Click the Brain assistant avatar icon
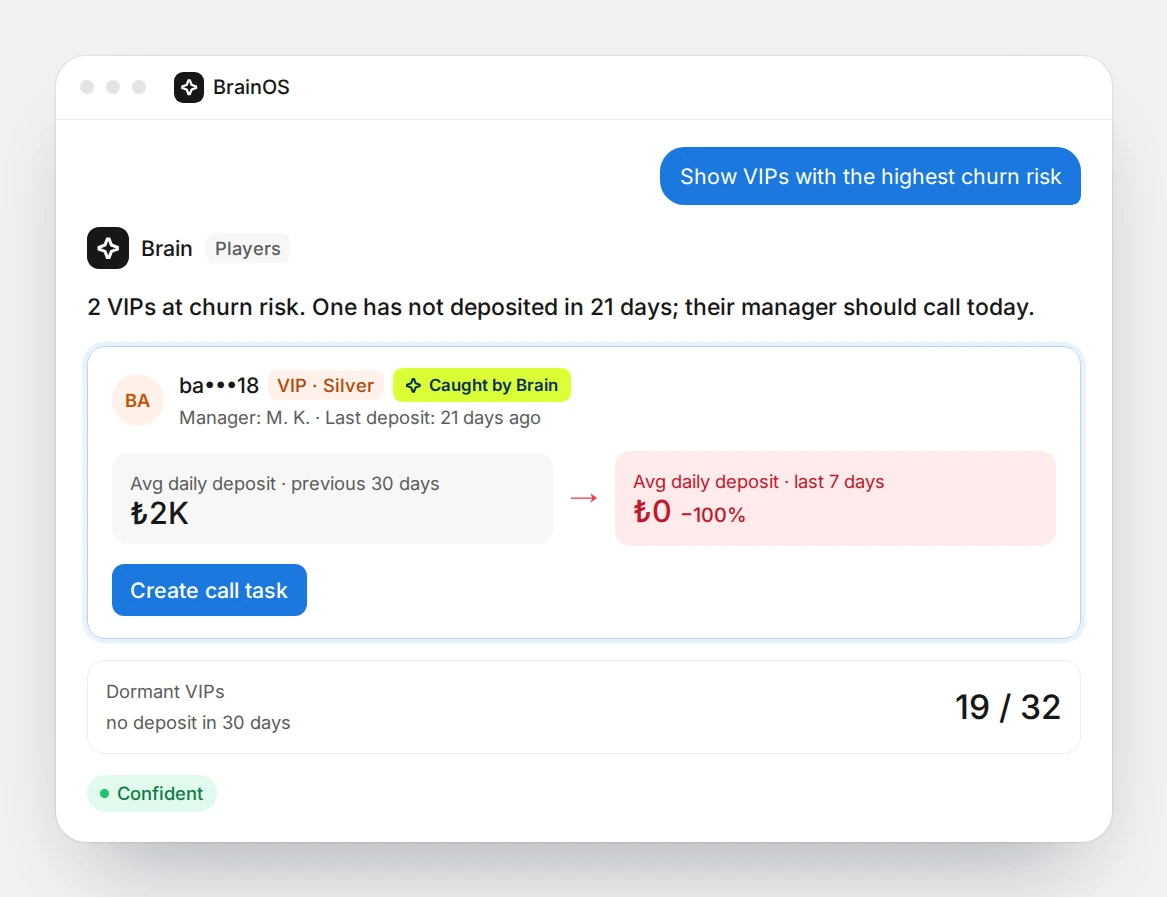 [108, 248]
